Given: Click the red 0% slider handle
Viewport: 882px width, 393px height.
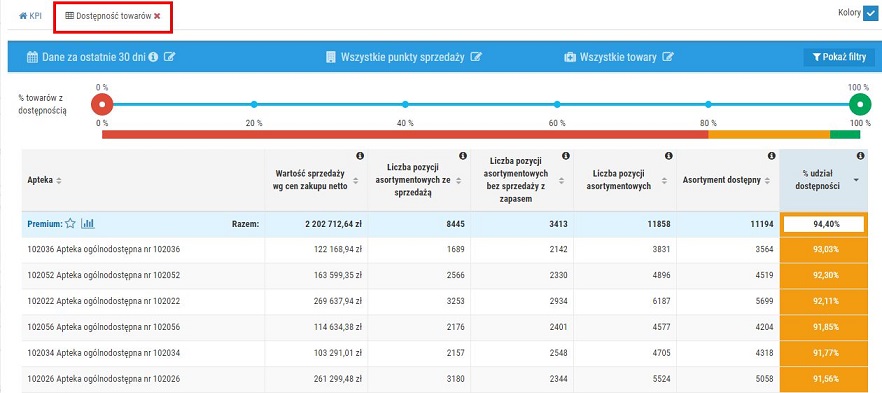Looking at the screenshot, I should click(x=102, y=105).
